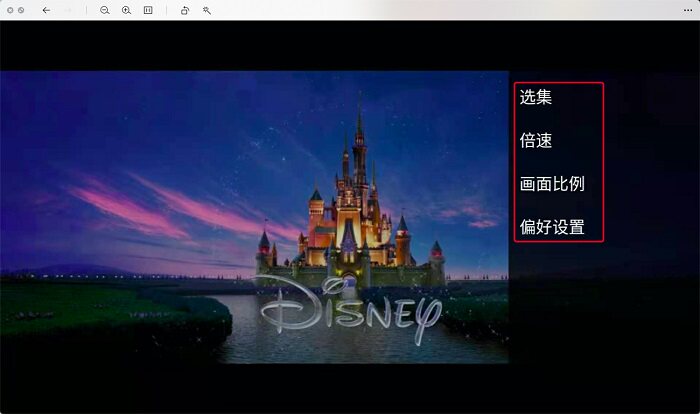Open the 选集 episode selection menu
This screenshot has height=414, width=700.
(536, 97)
